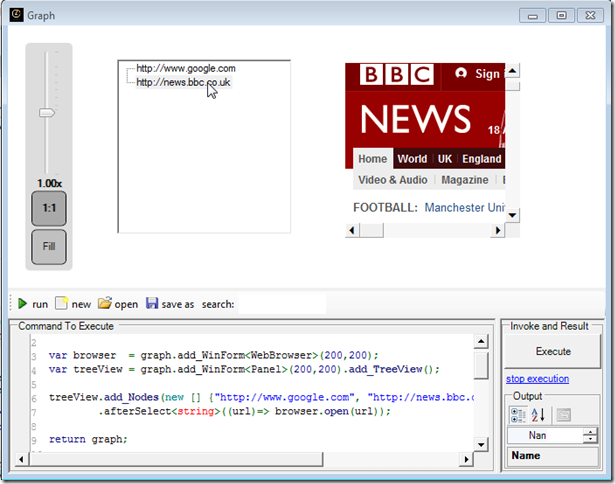615x484 pixels.
Task: Open the England tab on BBC News
Action: pyautogui.click(x=482, y=159)
